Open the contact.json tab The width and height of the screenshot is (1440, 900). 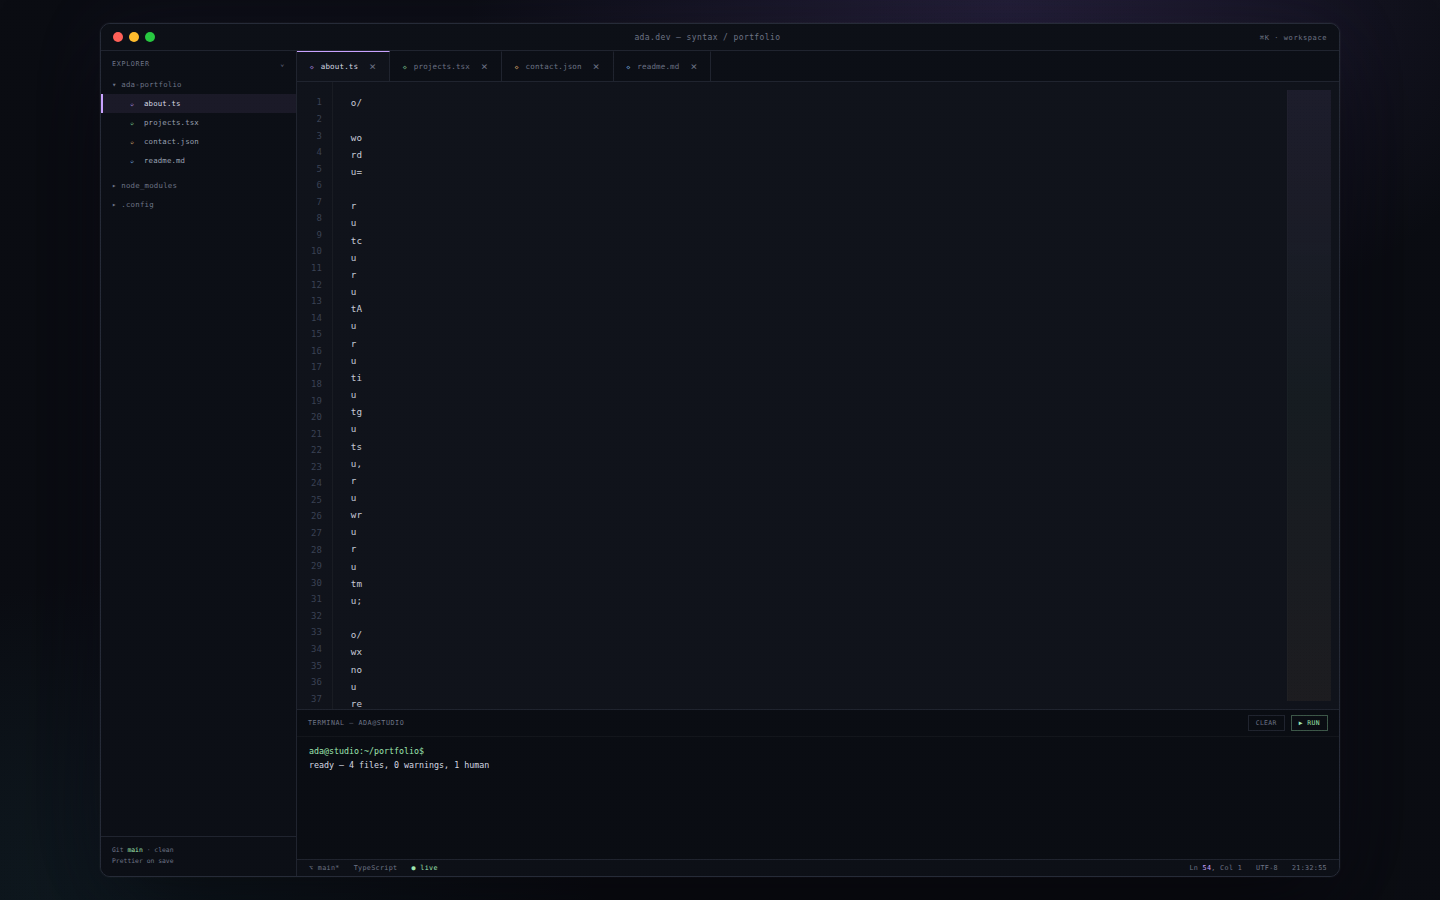(x=558, y=67)
